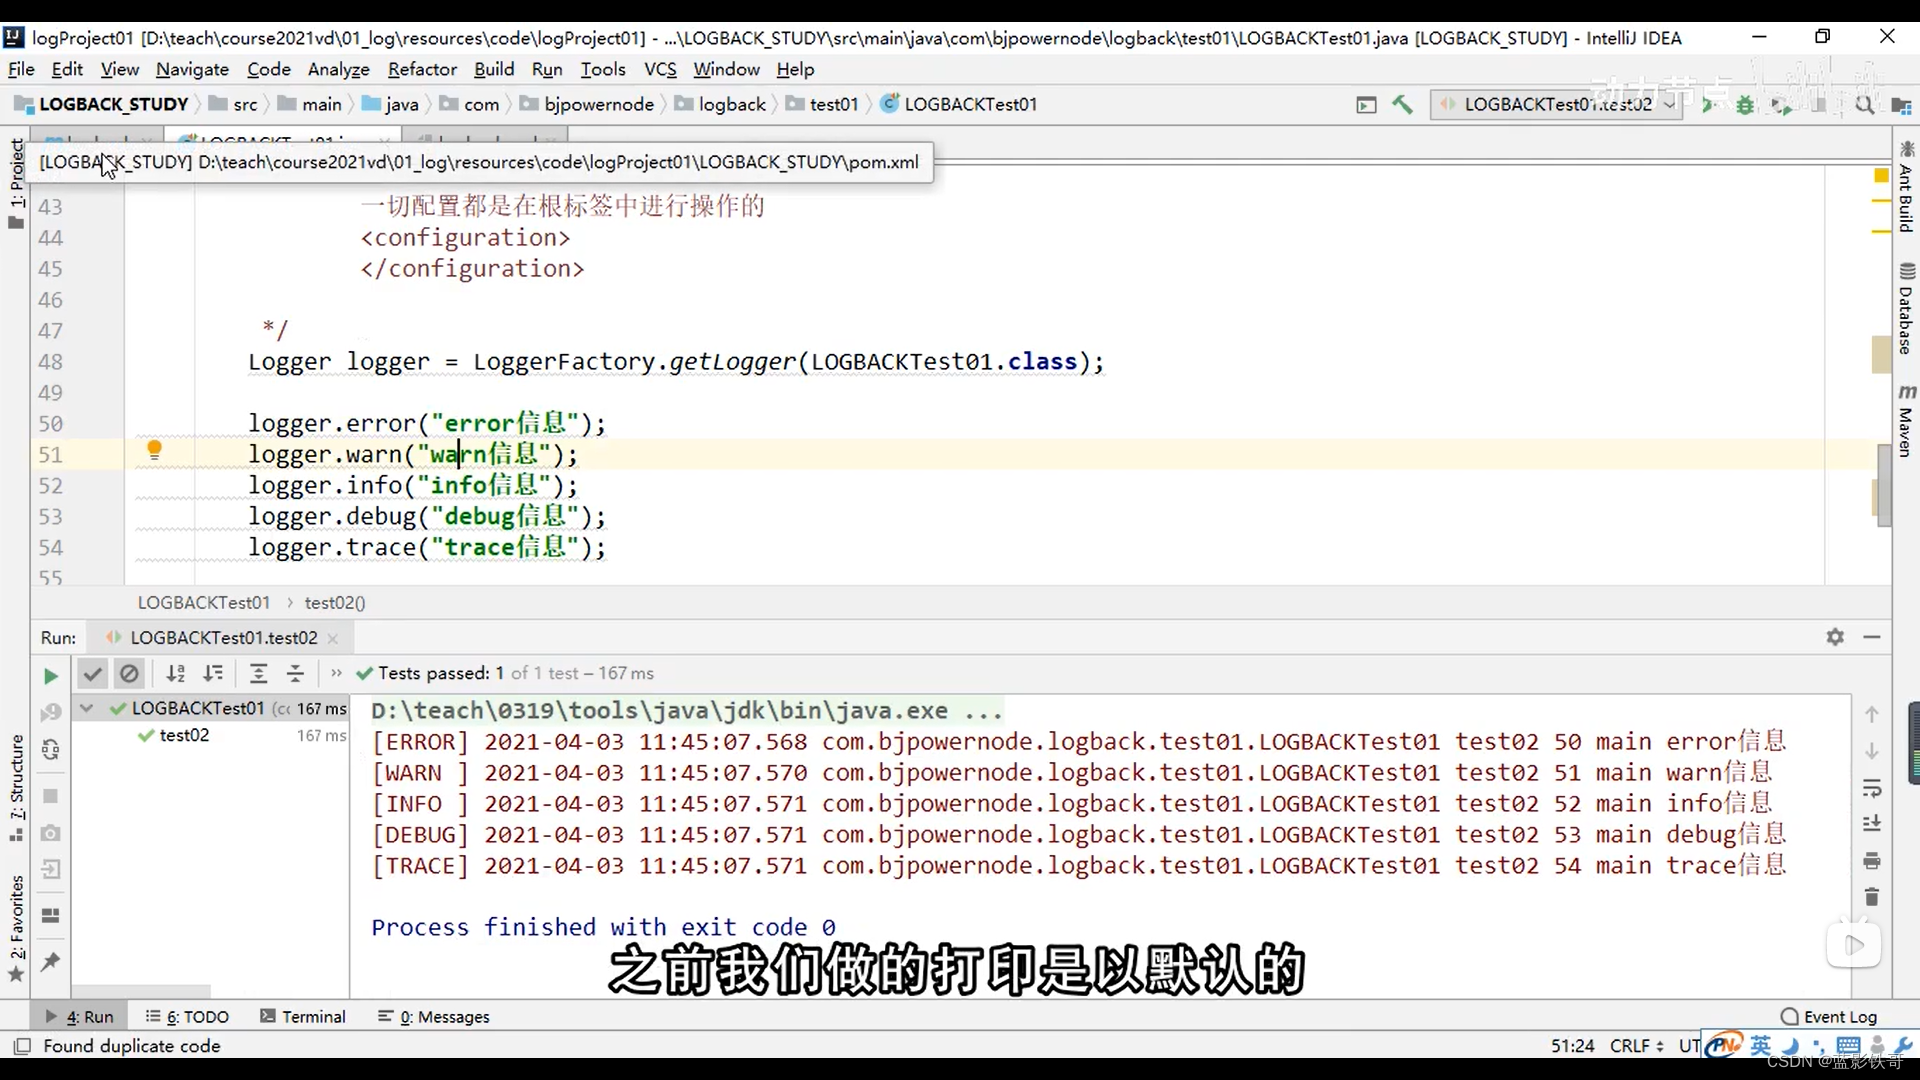Open the File menu
Image resolution: width=1920 pixels, height=1080 pixels.
click(21, 69)
